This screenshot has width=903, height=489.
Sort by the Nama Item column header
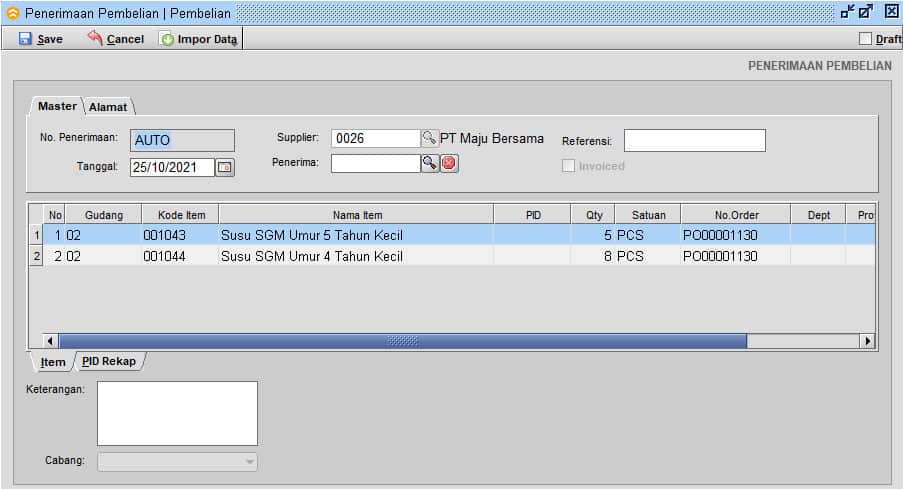(357, 215)
